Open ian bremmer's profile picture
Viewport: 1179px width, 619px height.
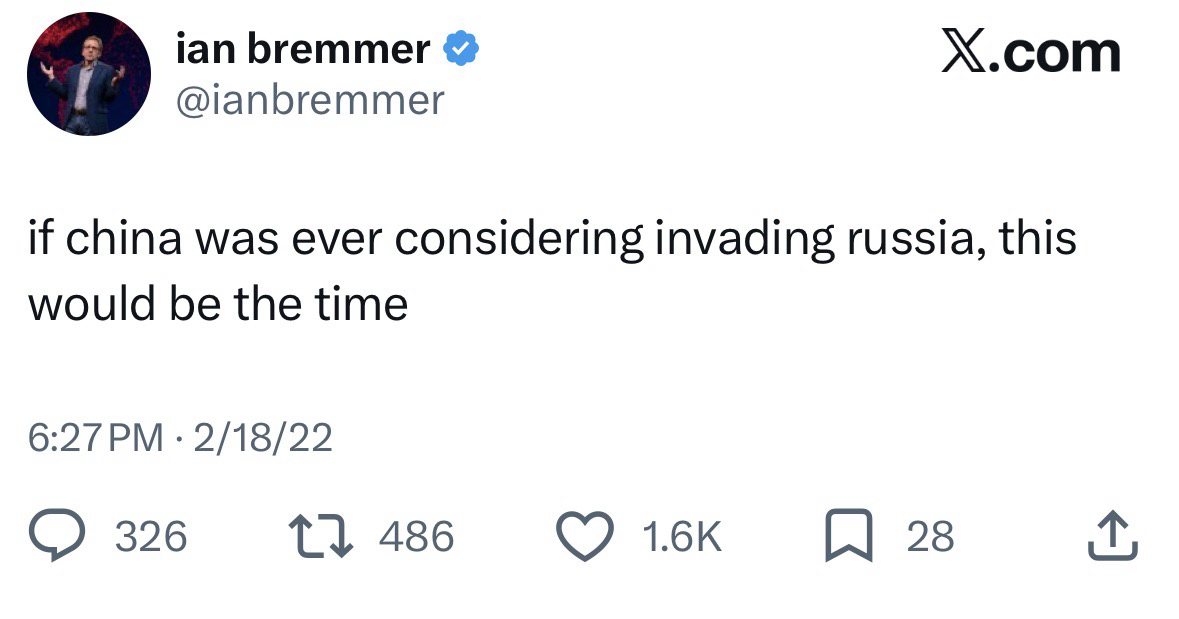pos(89,75)
